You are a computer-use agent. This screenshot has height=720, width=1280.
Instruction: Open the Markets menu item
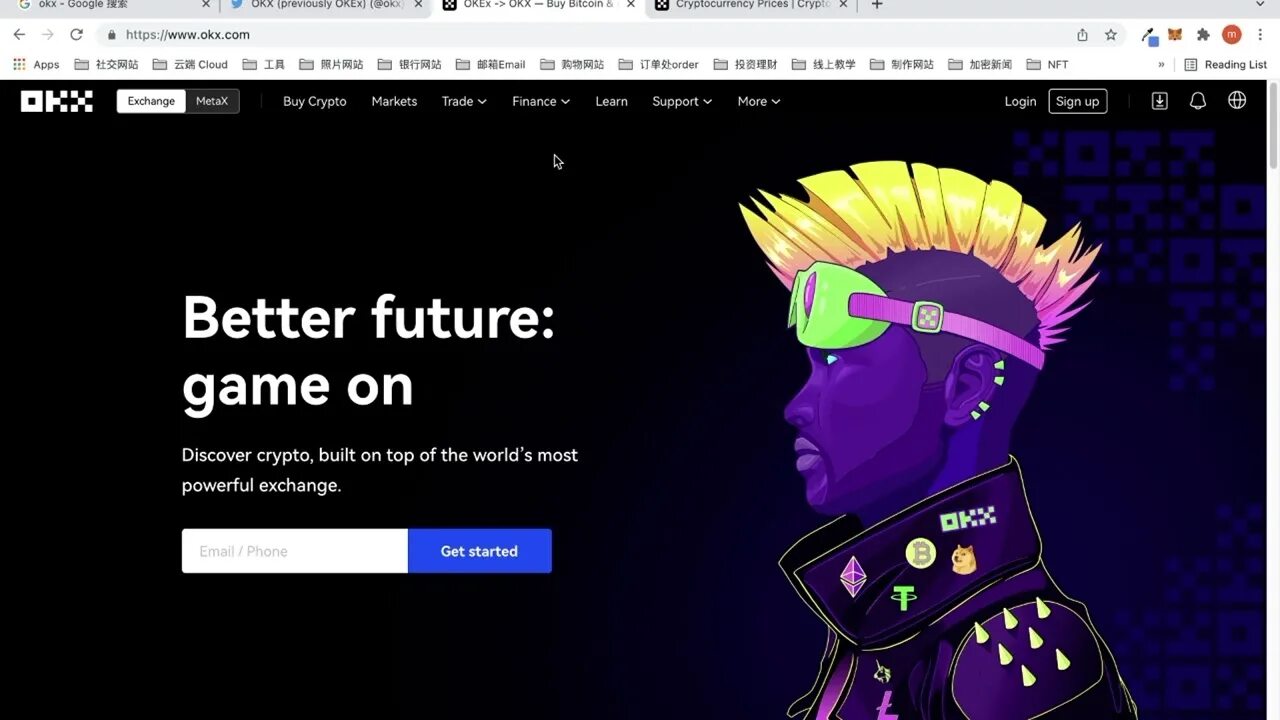(x=394, y=101)
